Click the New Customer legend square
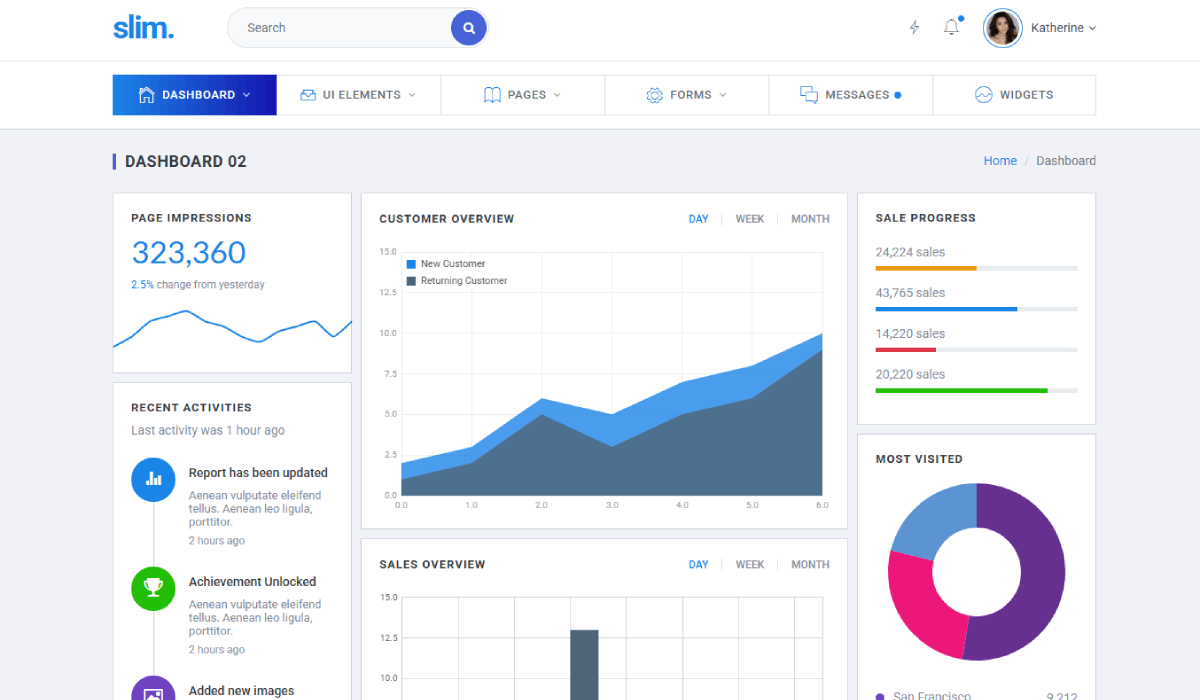Screen dimensions: 1200x700 (411, 264)
